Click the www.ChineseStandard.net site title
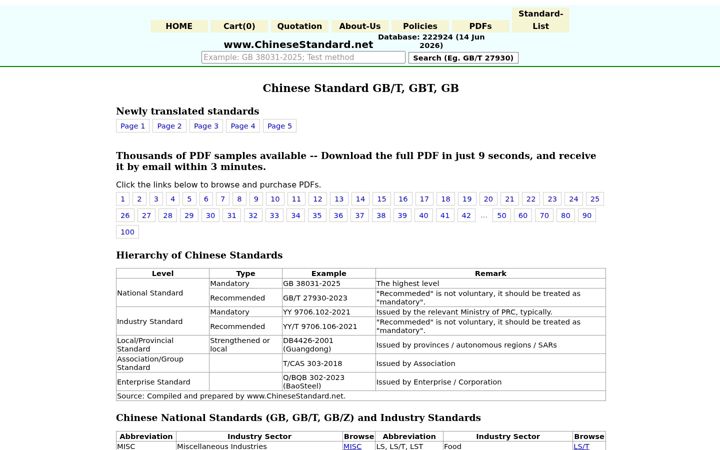Viewport: 720px width, 450px height. click(298, 45)
